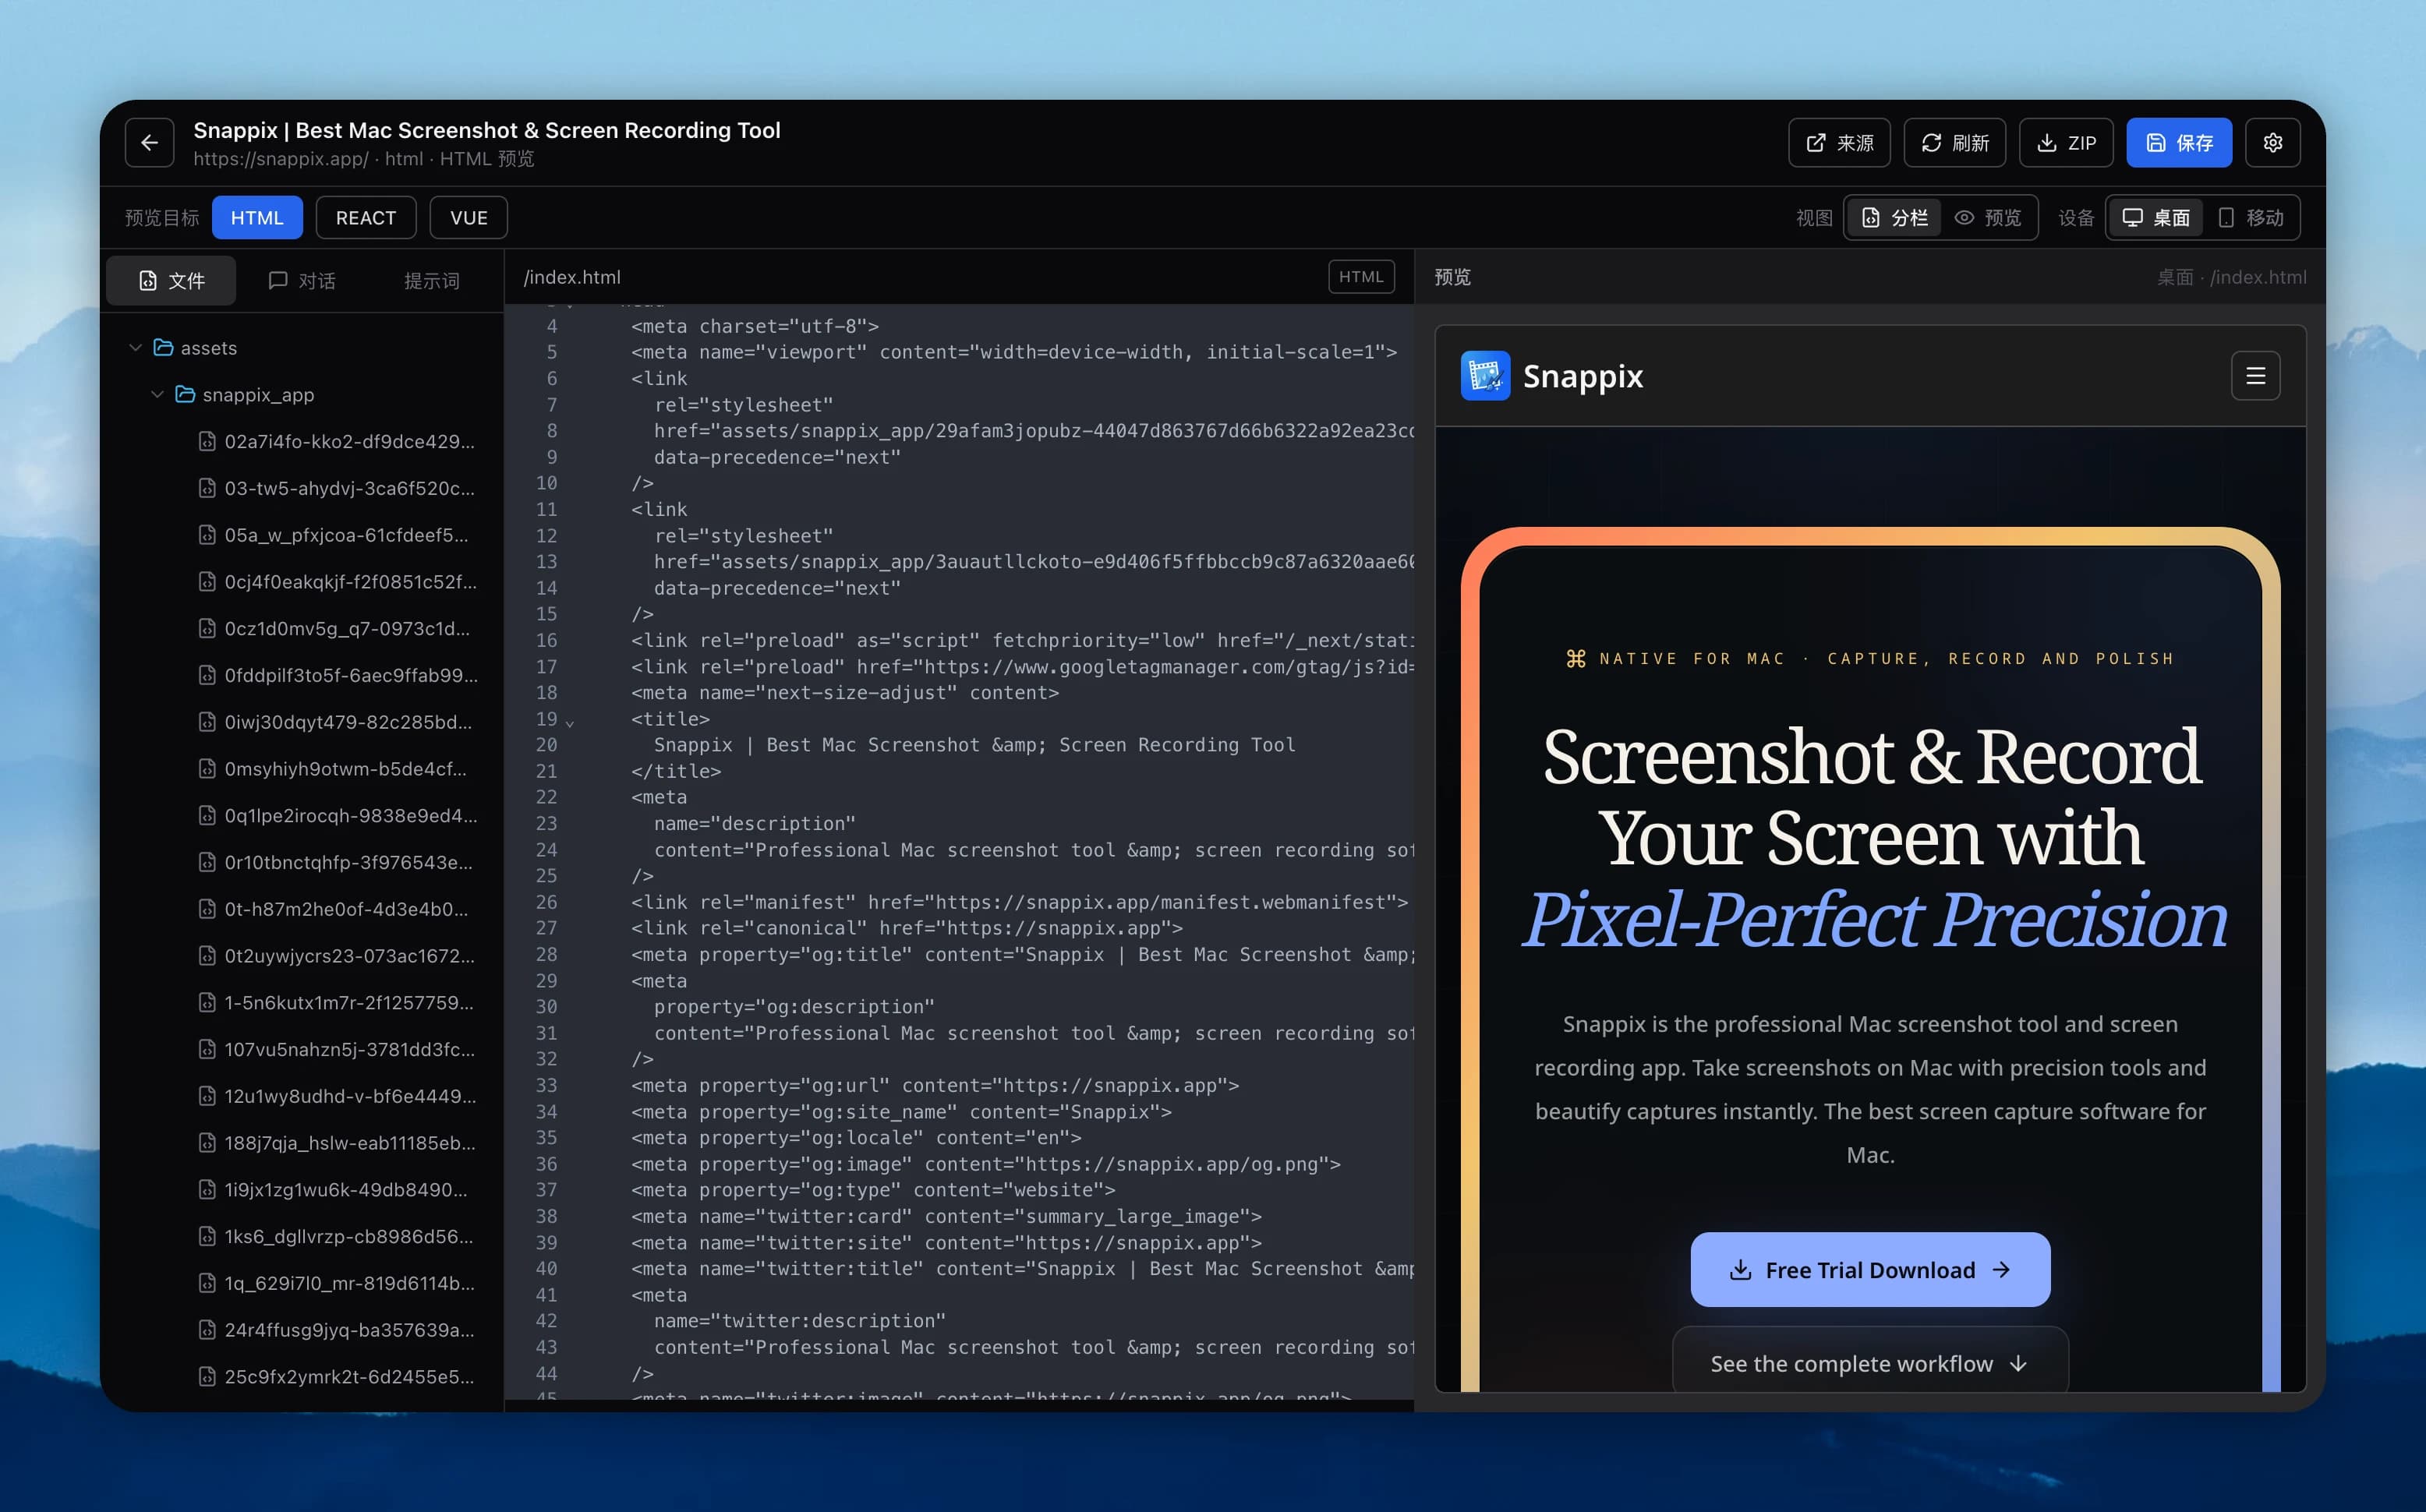Click the download icon in Free Trial button
Image resolution: width=2426 pixels, height=1512 pixels.
1740,1269
